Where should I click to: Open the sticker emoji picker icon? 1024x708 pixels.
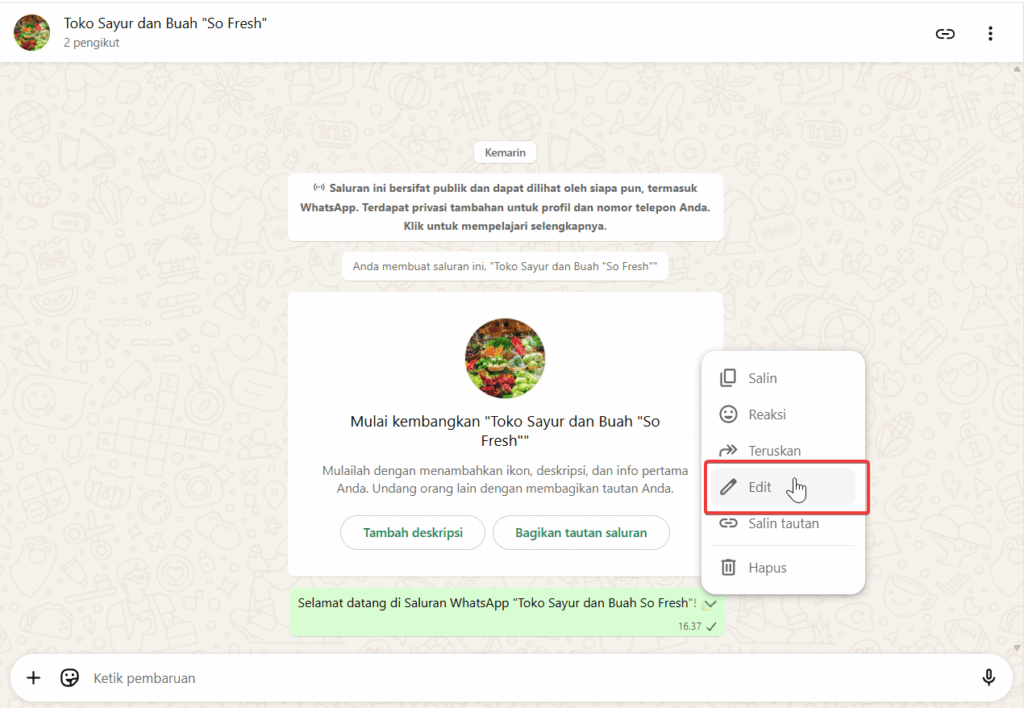tap(69, 678)
